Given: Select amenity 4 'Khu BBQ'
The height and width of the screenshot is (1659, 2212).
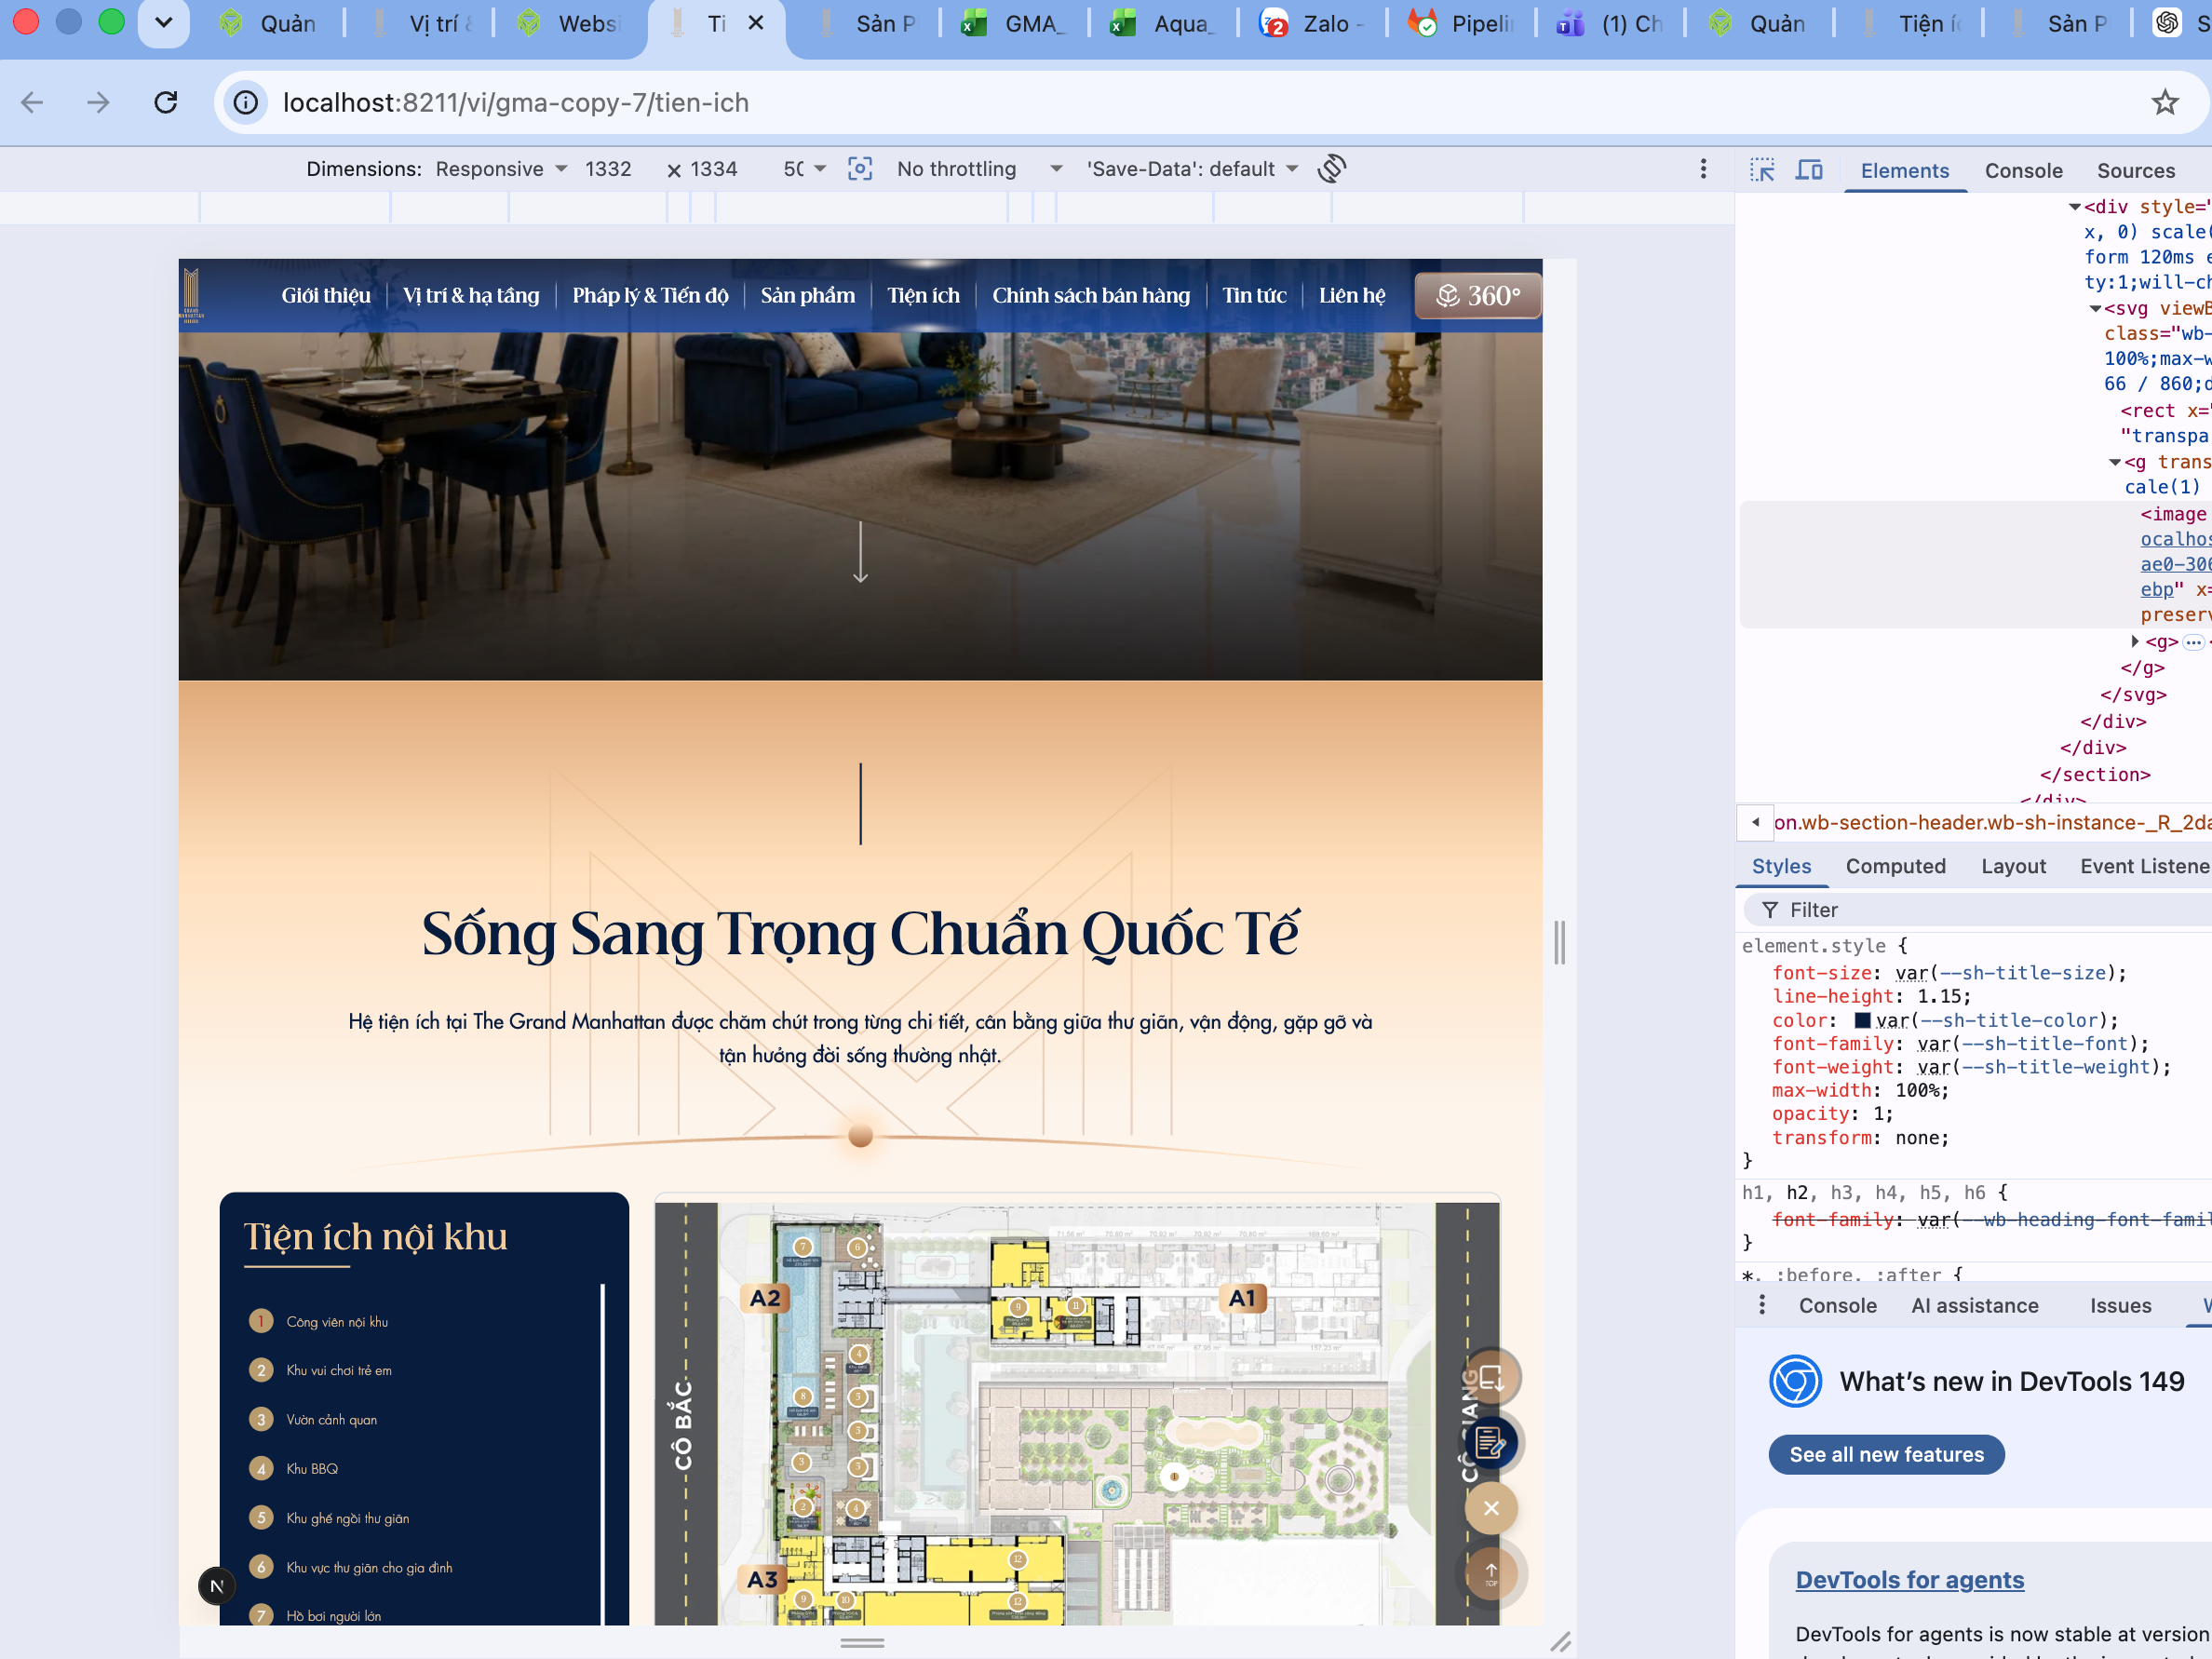Looking at the screenshot, I should click(x=293, y=1469).
